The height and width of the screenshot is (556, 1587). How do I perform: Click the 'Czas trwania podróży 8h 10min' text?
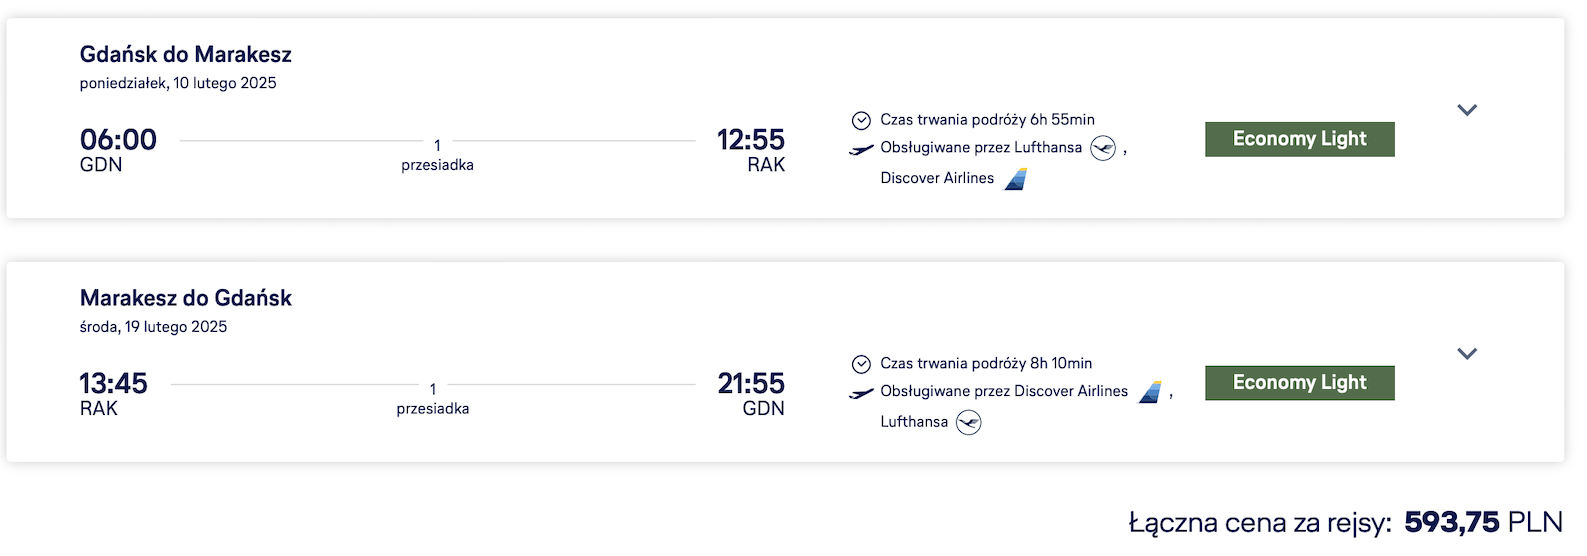(x=986, y=364)
